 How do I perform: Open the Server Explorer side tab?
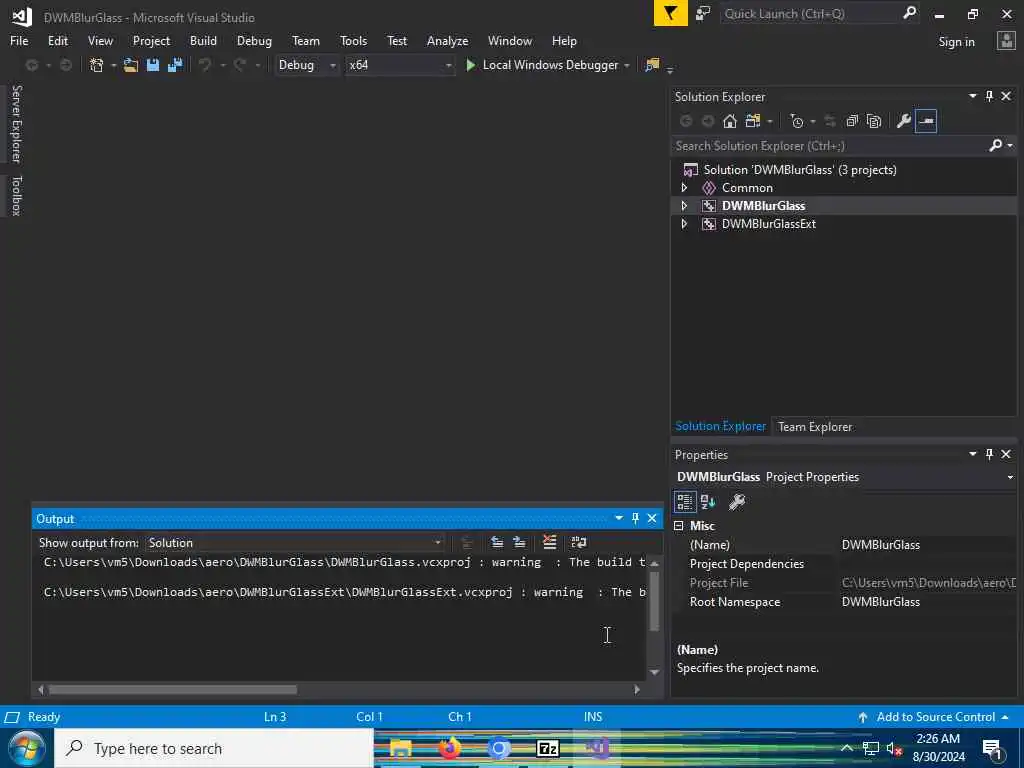point(16,123)
